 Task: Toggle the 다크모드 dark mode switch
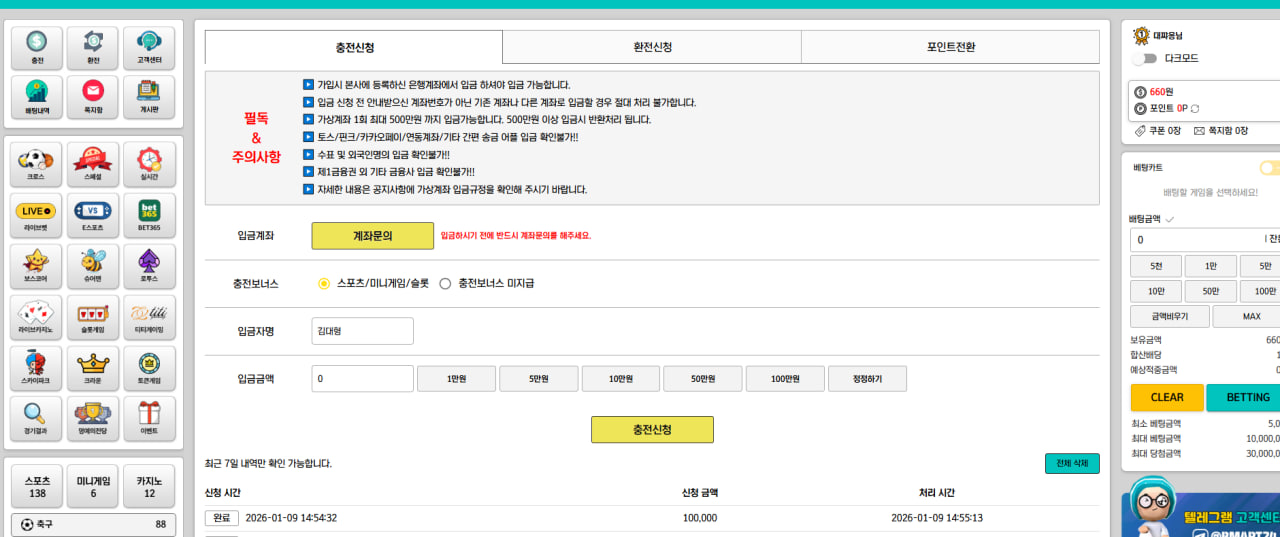click(1146, 59)
